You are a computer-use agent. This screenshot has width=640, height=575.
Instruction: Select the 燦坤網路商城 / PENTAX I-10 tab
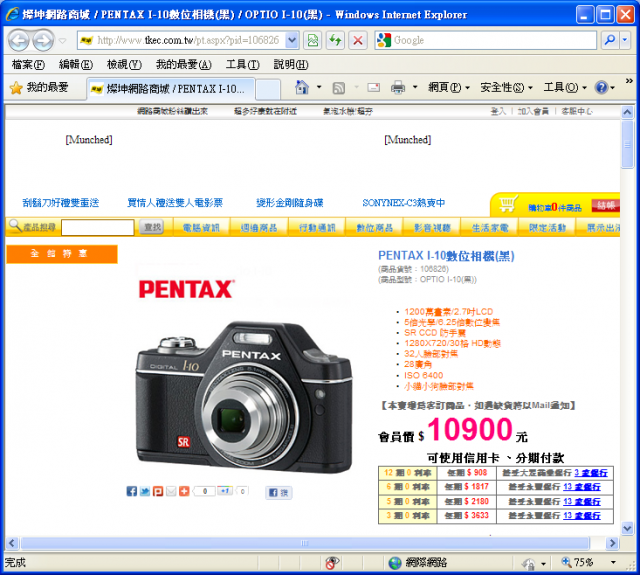tap(171, 89)
